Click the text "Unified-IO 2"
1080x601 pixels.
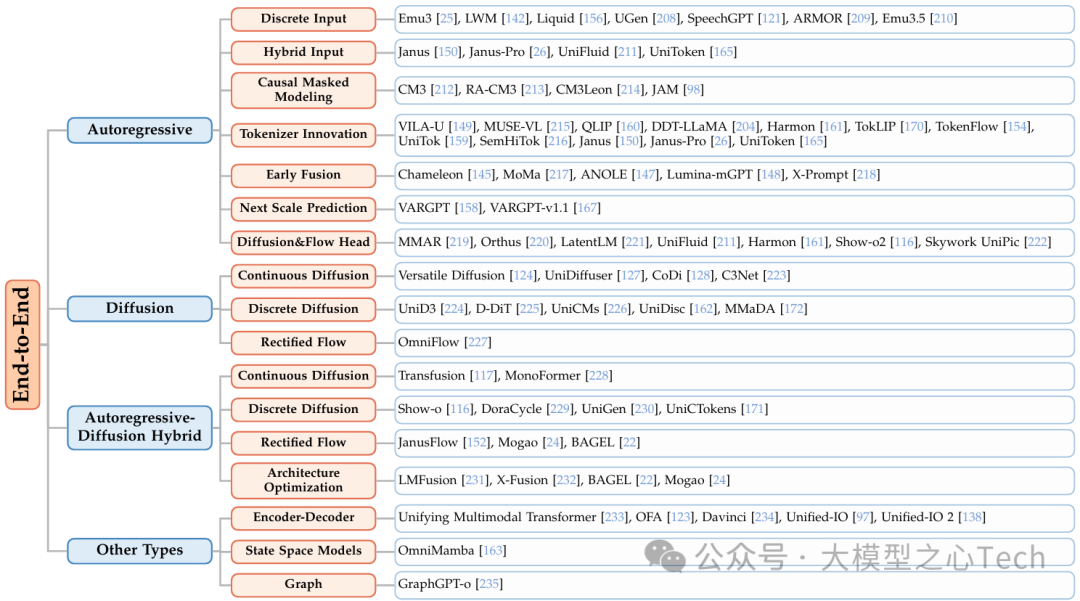(917, 517)
